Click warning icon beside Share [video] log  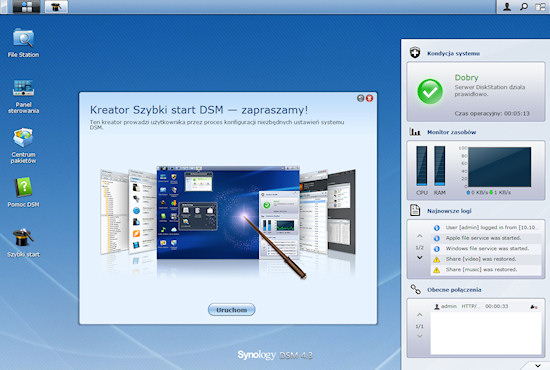point(436,260)
